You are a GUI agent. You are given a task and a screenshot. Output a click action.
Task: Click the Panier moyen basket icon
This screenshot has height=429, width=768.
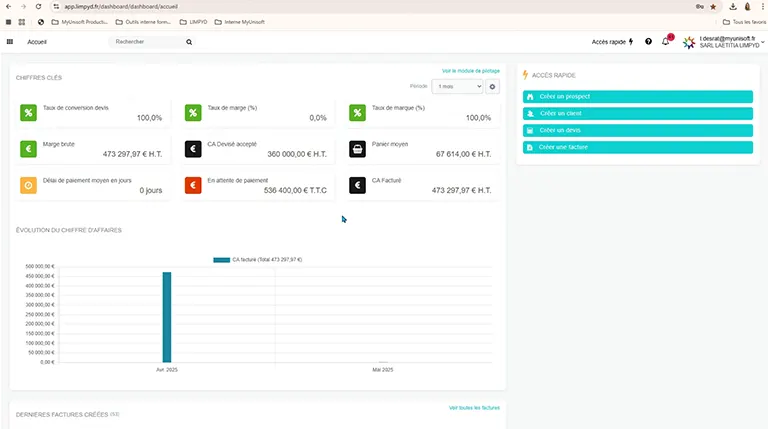(357, 149)
